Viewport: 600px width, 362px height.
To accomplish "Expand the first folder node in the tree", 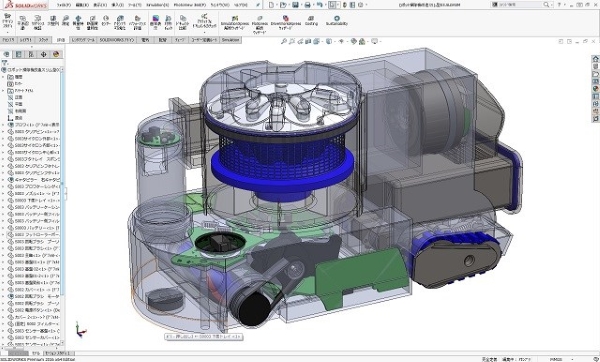I will 3,77.
